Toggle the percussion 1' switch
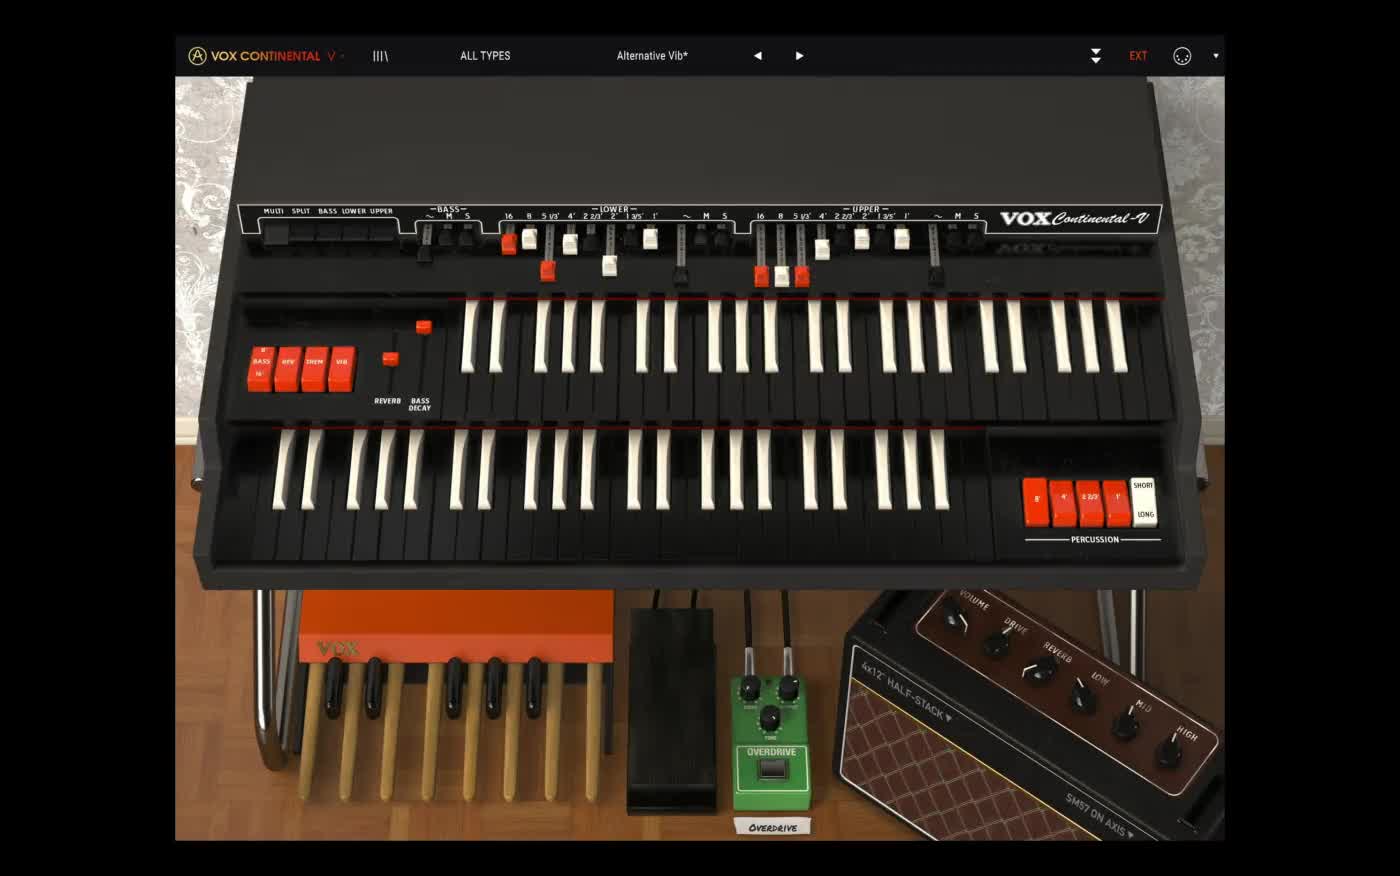The height and width of the screenshot is (876, 1400). click(x=1117, y=502)
